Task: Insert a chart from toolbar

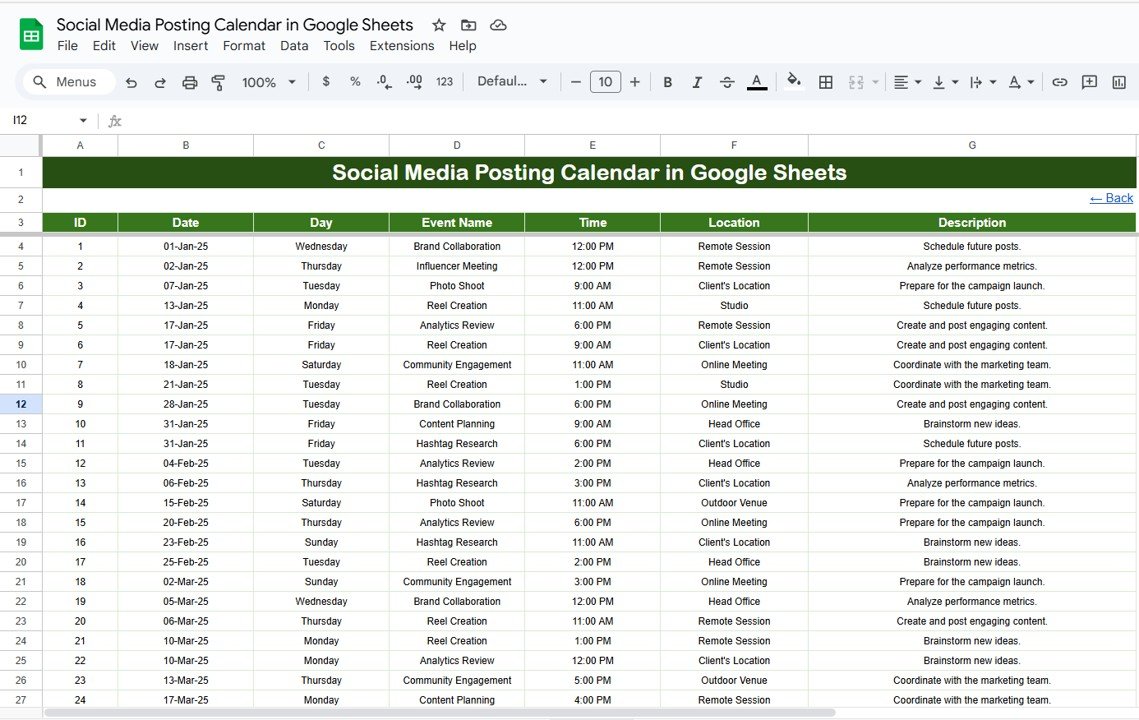Action: point(1119,82)
